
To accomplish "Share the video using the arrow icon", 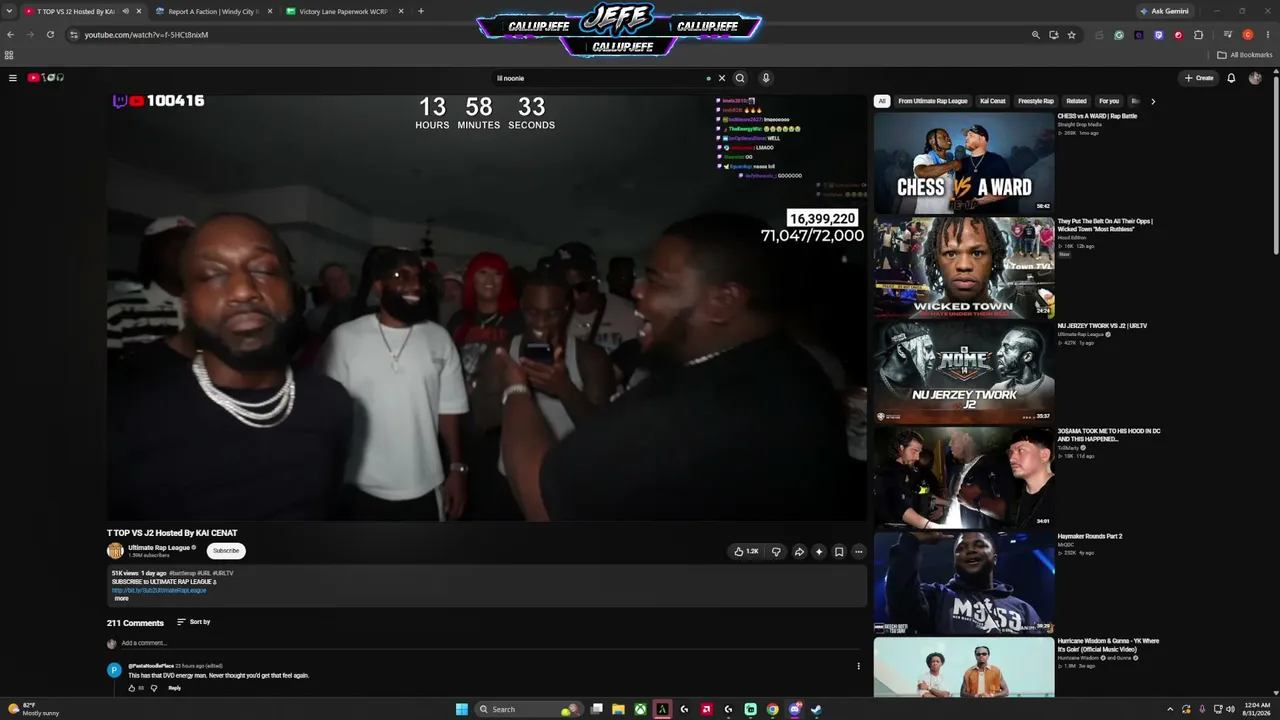I will pyautogui.click(x=799, y=551).
